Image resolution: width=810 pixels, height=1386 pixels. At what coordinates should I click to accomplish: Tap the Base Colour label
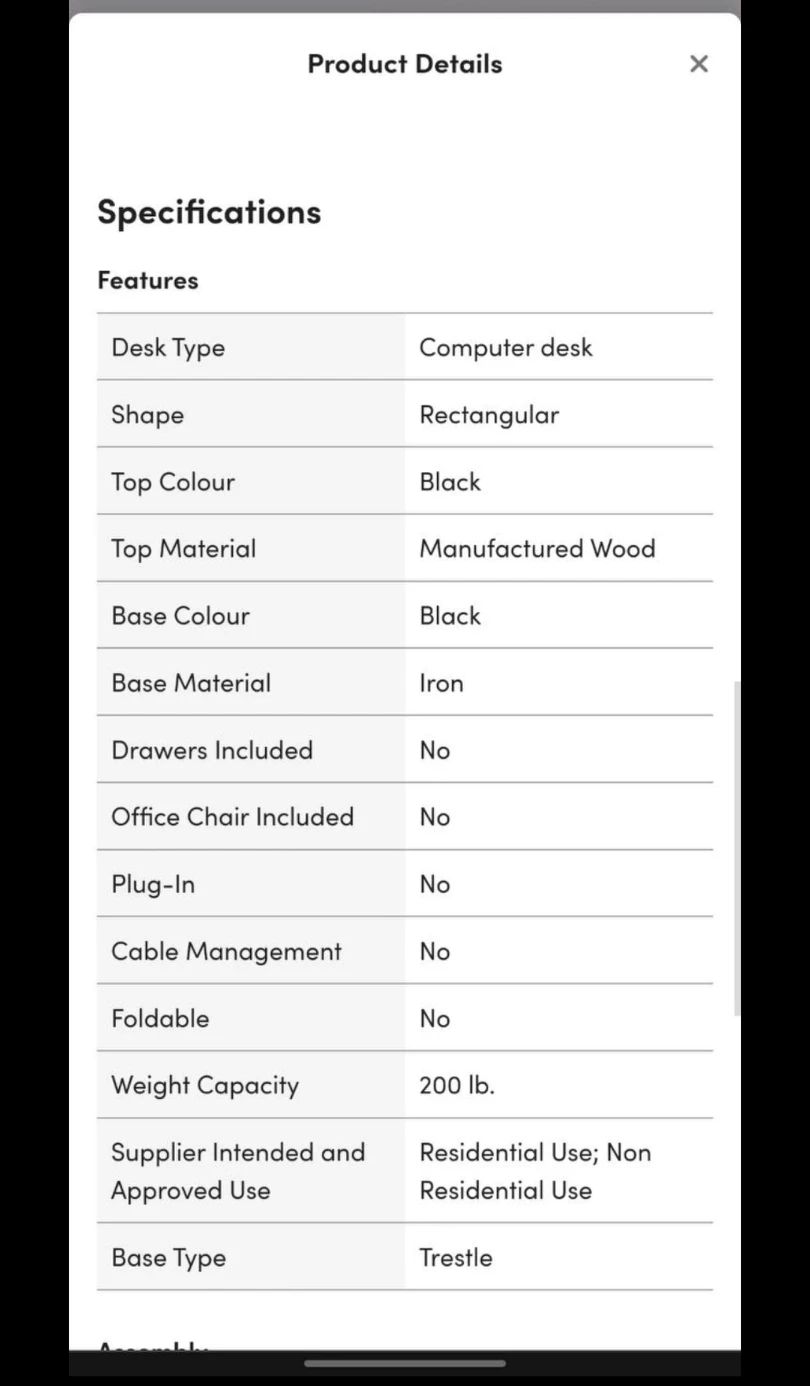[x=181, y=615]
